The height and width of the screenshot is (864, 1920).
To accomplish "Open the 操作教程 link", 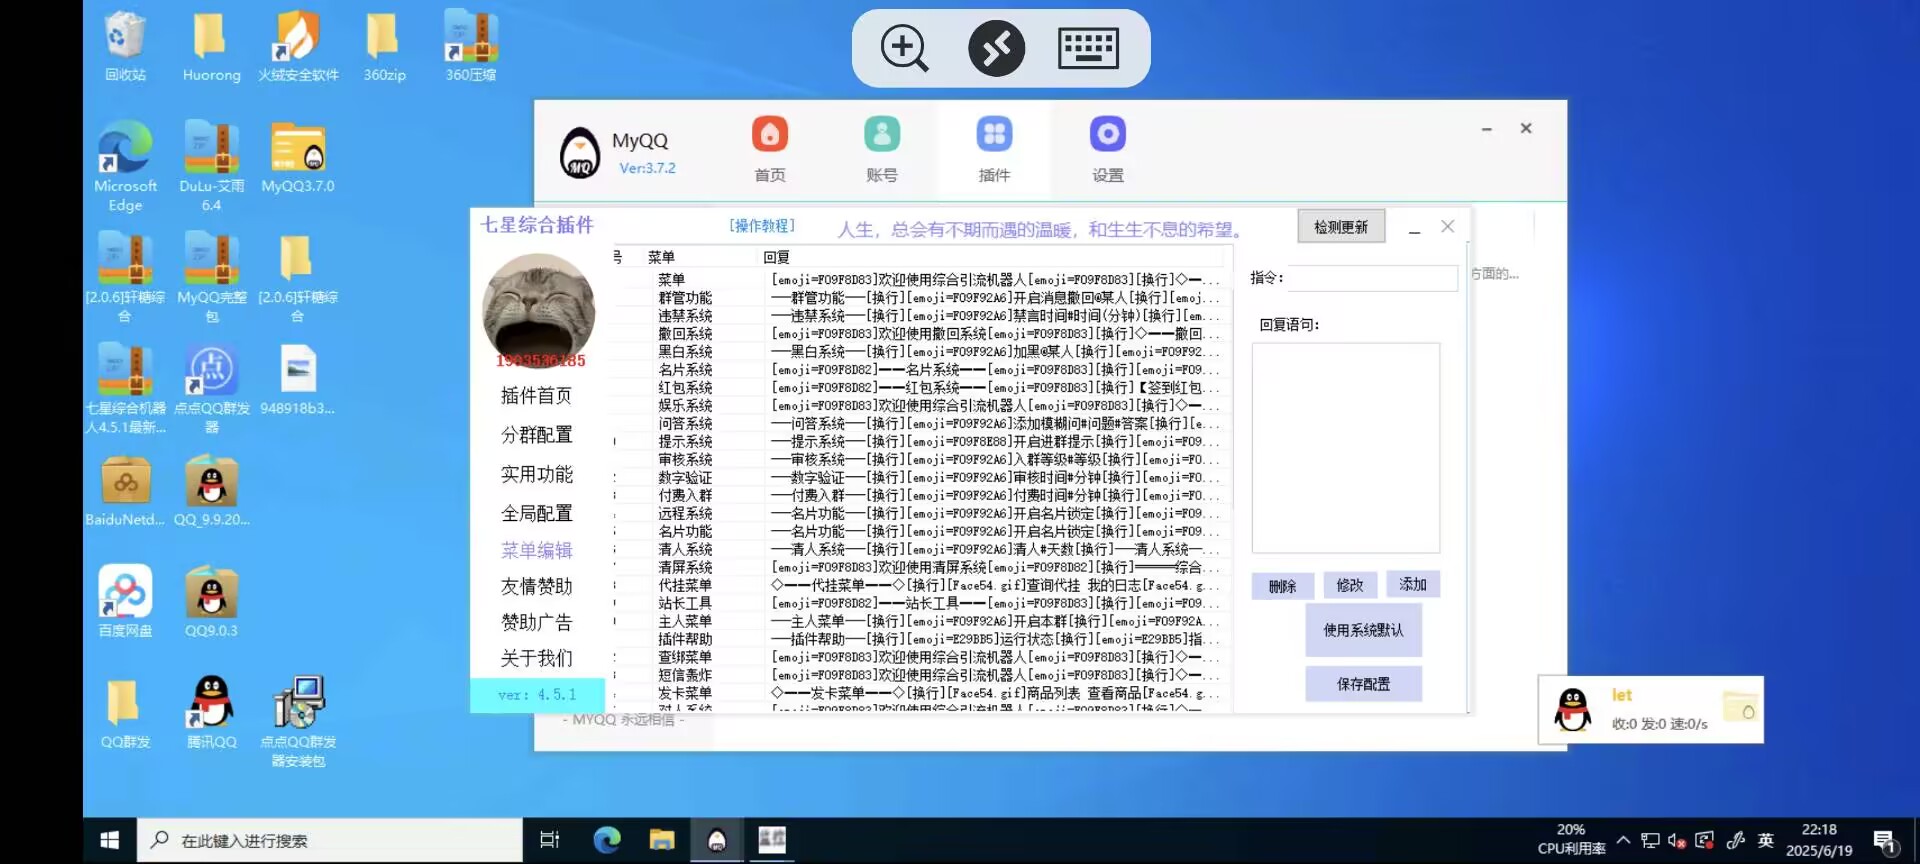I will point(762,226).
